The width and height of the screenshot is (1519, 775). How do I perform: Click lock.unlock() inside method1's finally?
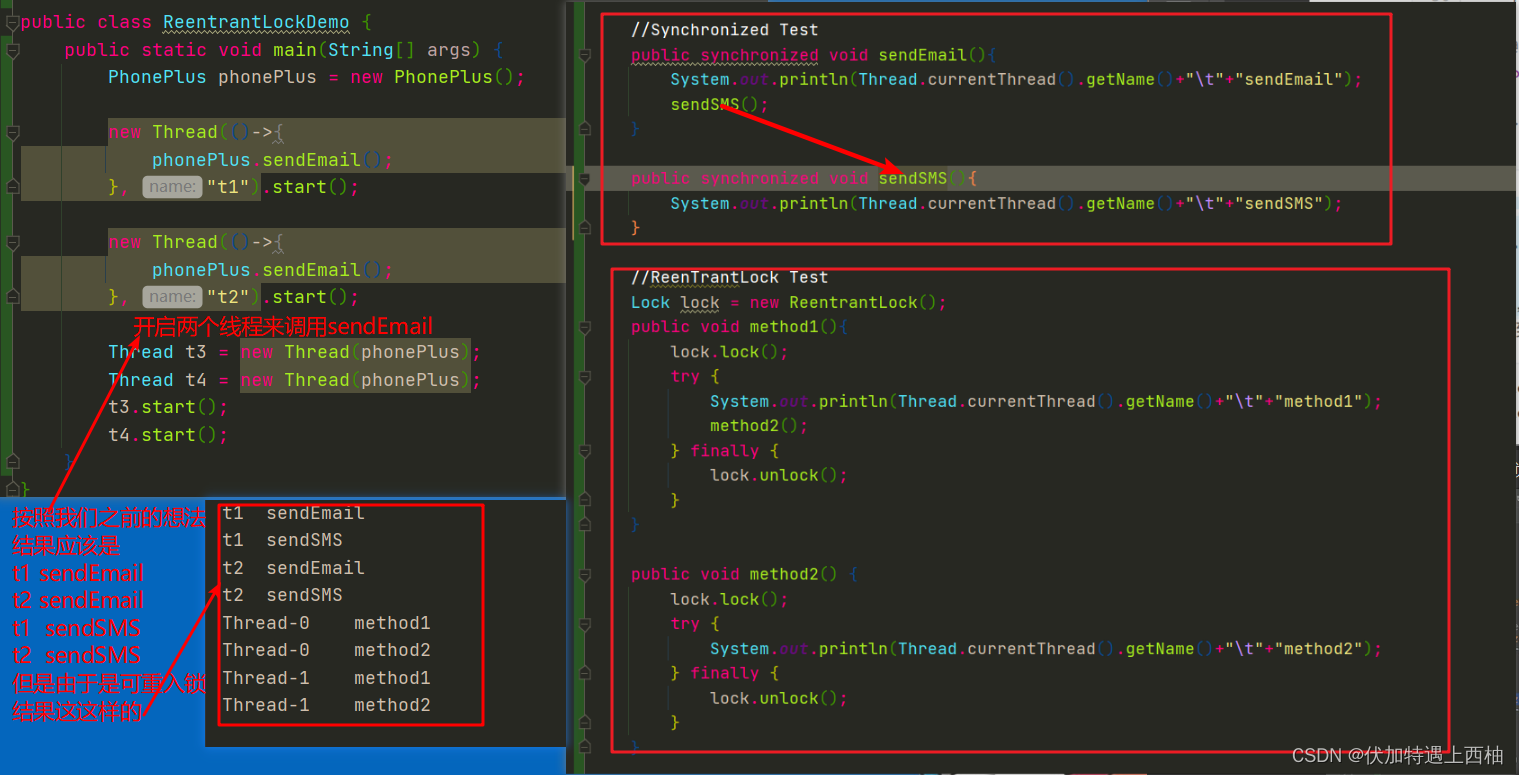(779, 475)
